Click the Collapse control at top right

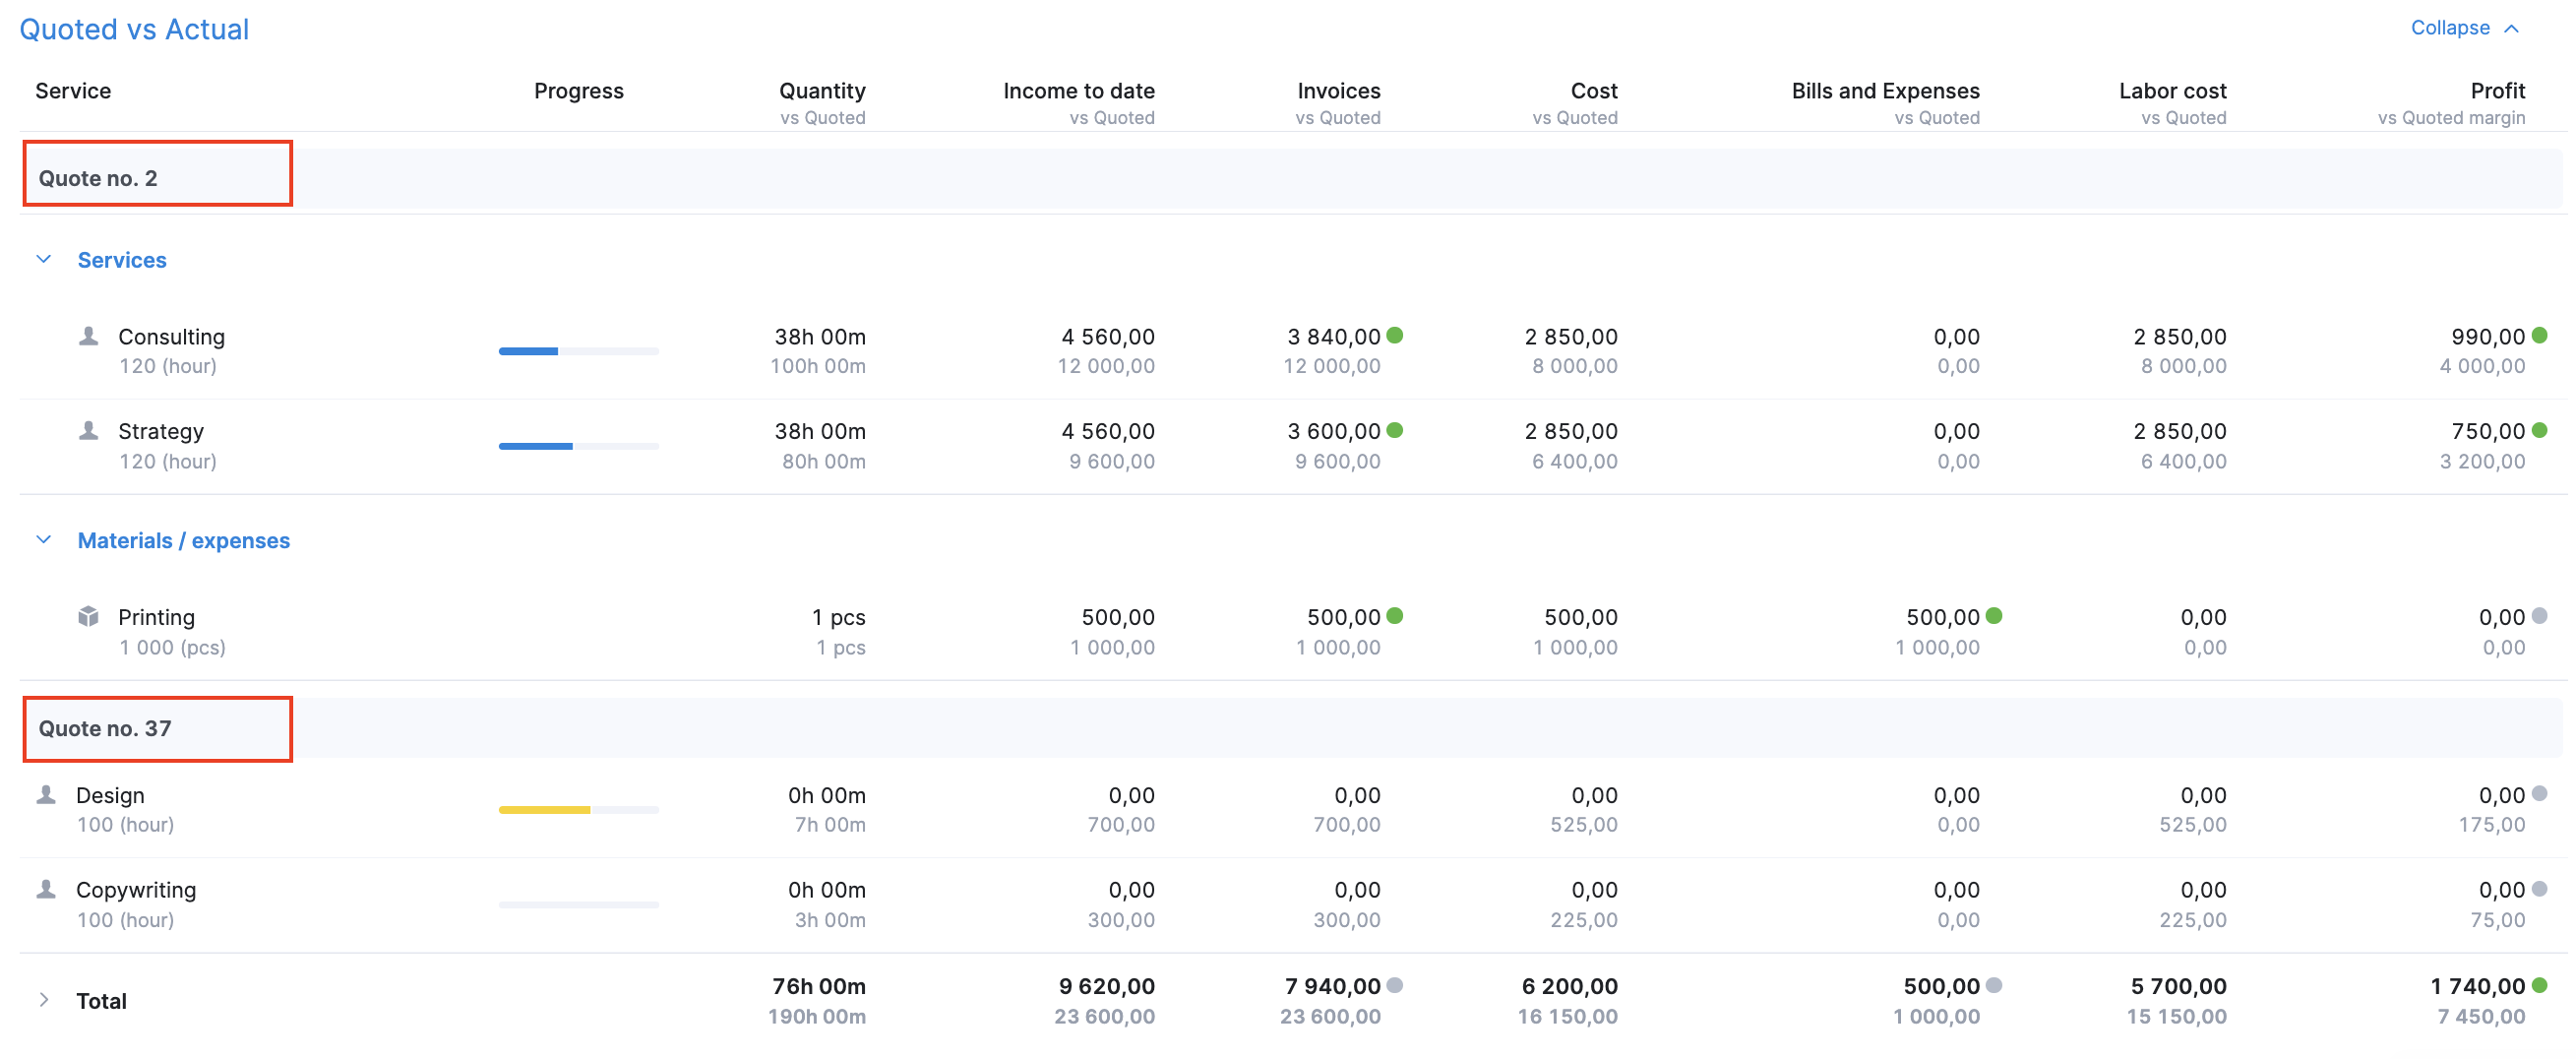tap(2462, 27)
